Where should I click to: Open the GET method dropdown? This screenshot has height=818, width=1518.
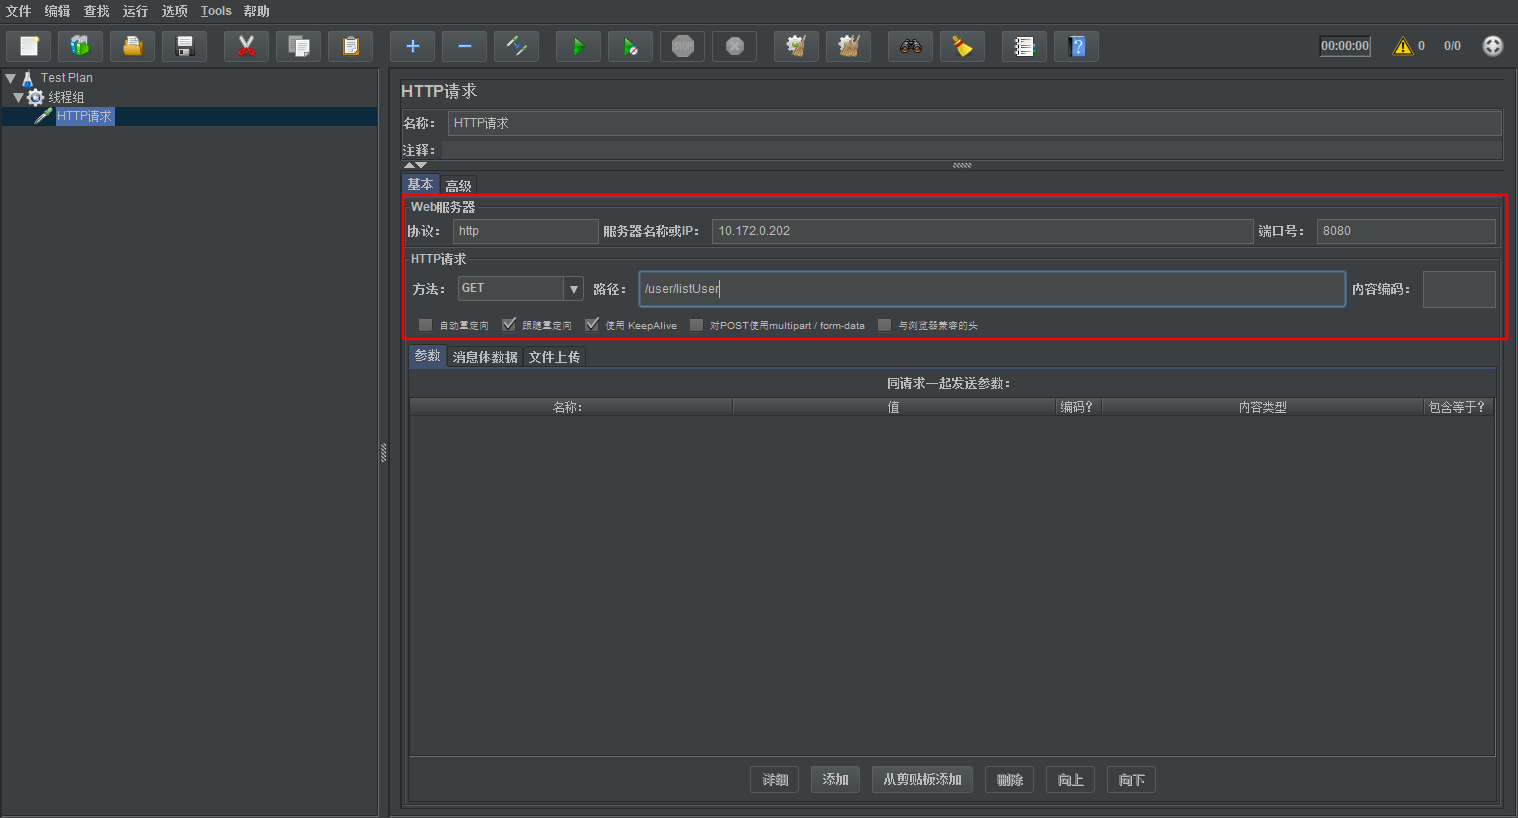(574, 289)
